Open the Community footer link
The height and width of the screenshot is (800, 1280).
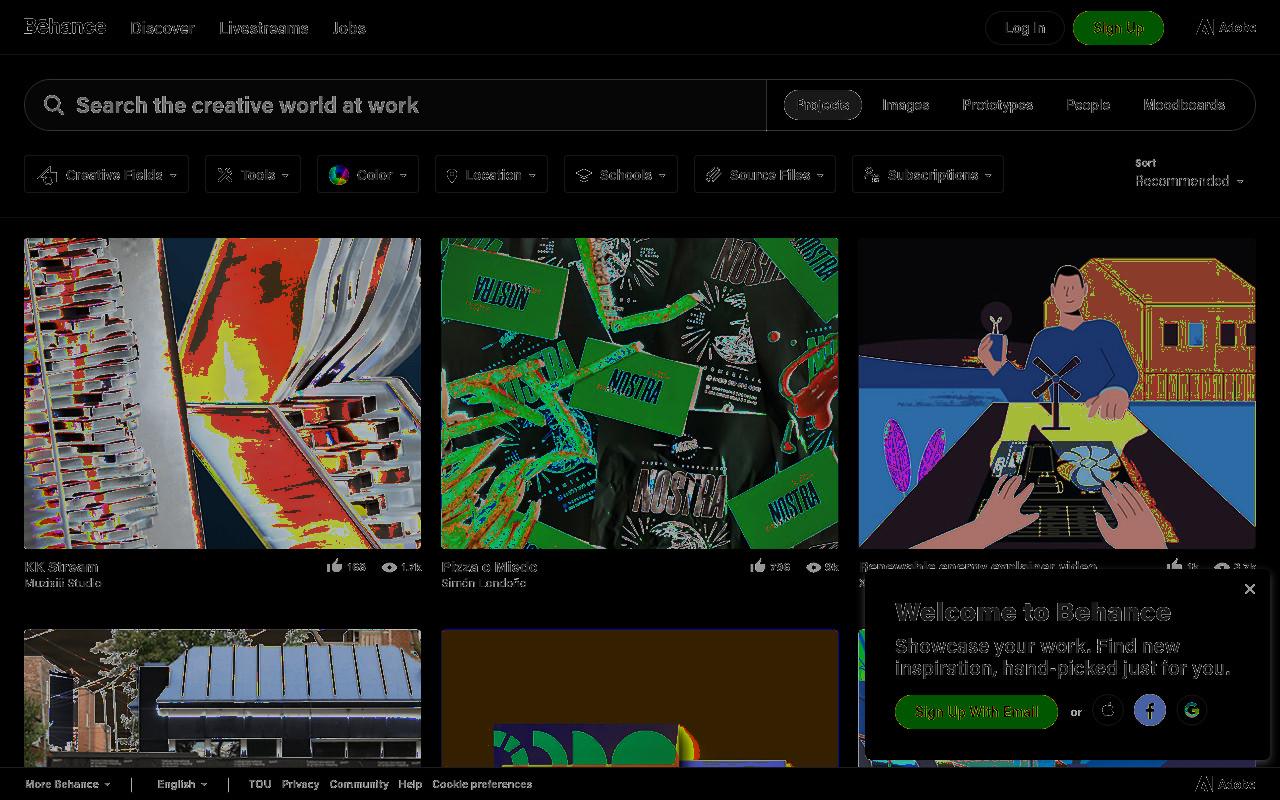359,784
